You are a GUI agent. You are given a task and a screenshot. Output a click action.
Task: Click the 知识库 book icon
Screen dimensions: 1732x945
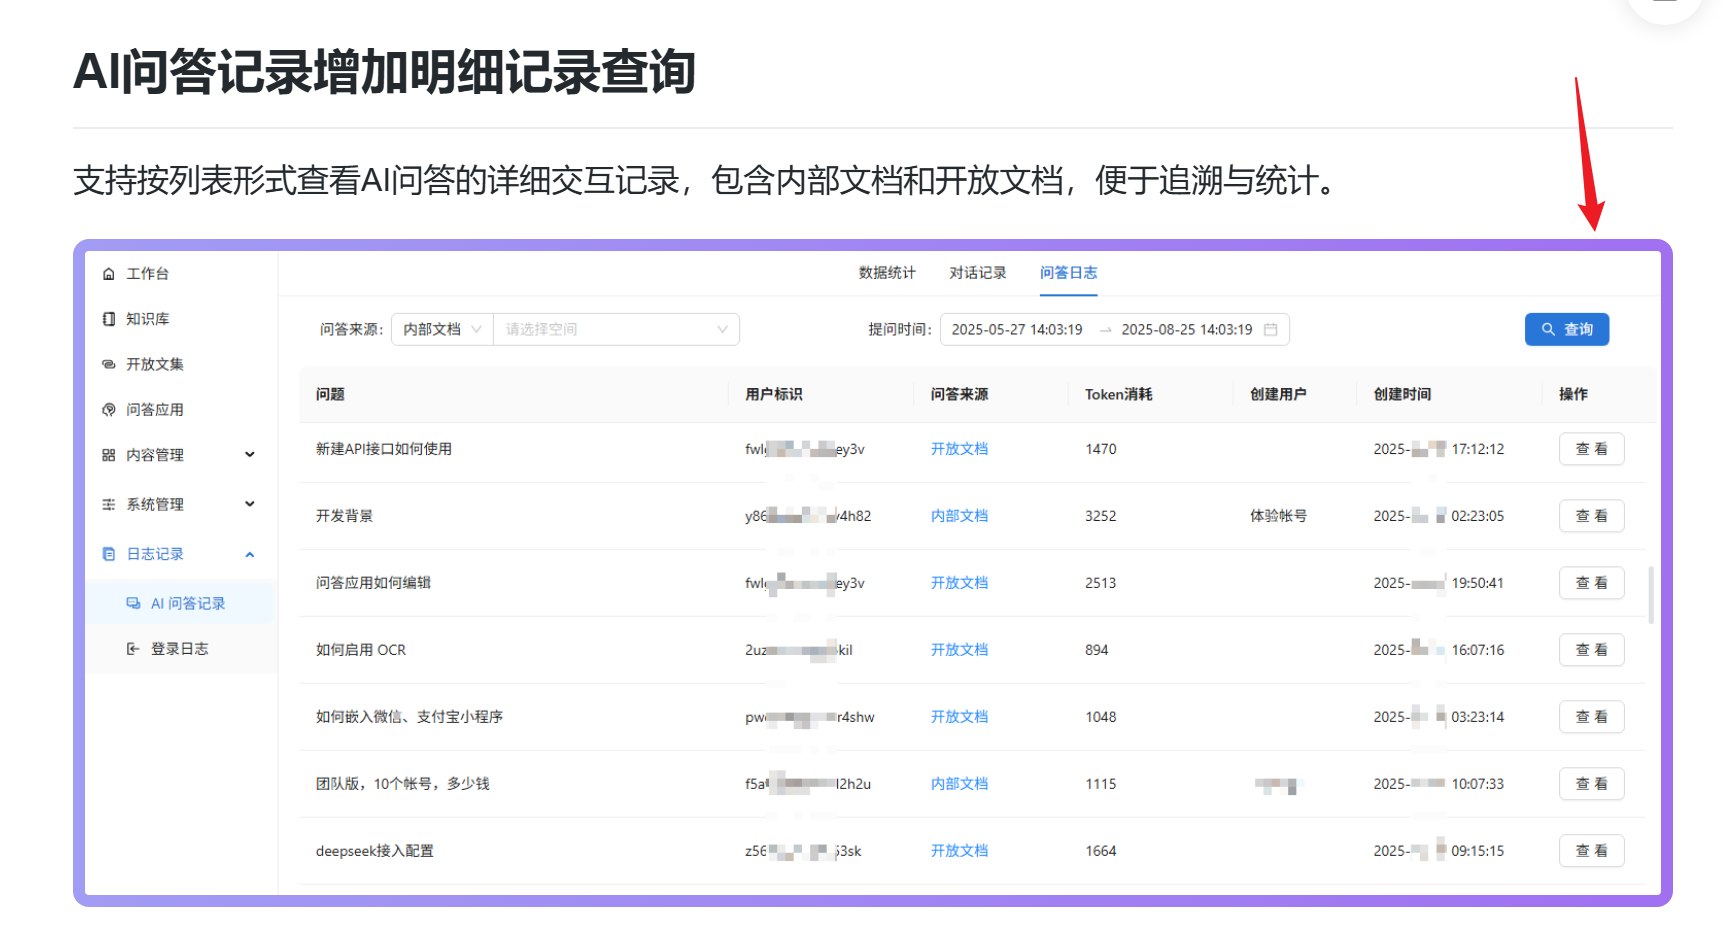[x=109, y=319]
